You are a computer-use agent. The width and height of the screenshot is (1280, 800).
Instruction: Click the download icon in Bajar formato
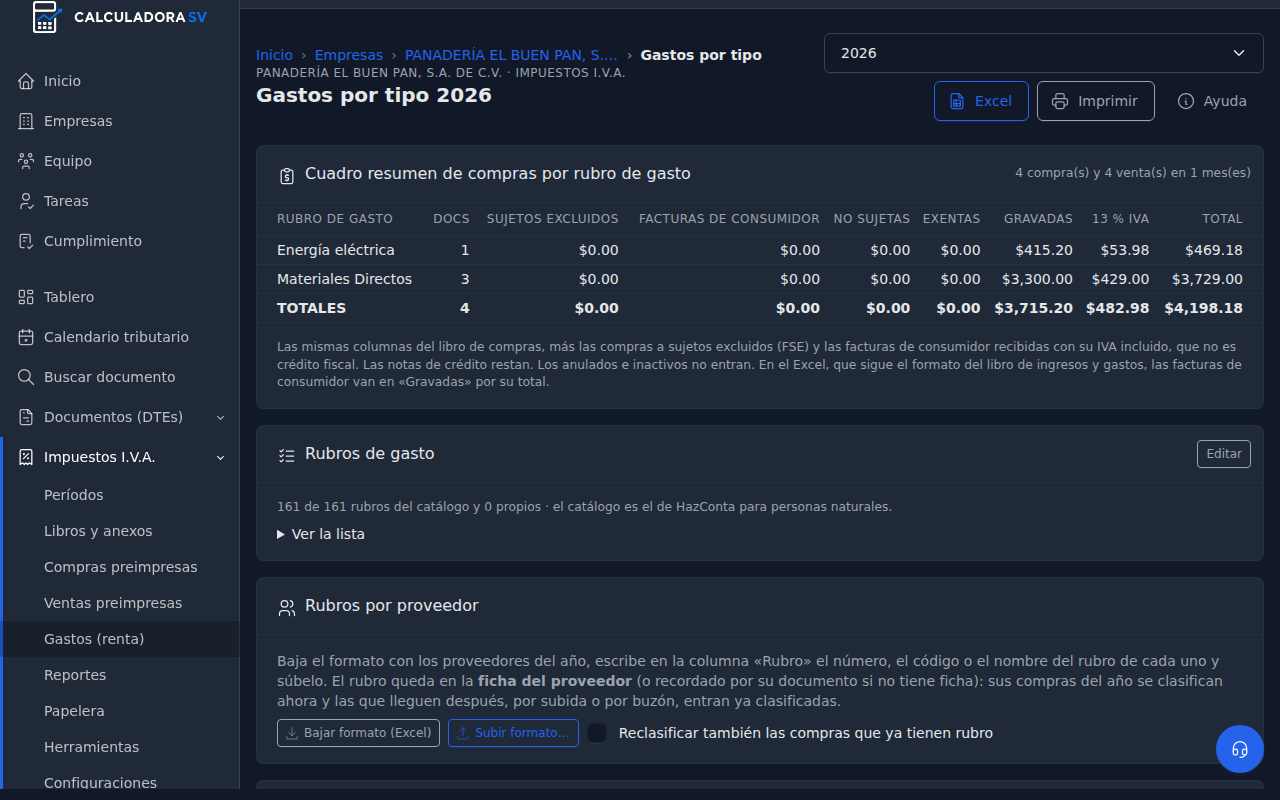[292, 733]
